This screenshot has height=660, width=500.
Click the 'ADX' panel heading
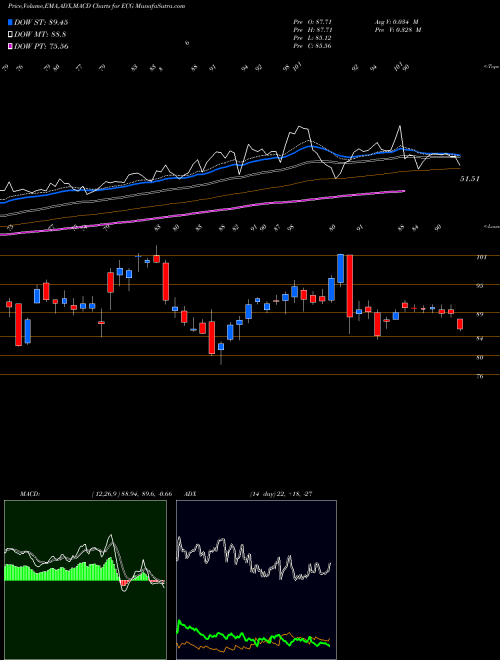[x=190, y=494]
